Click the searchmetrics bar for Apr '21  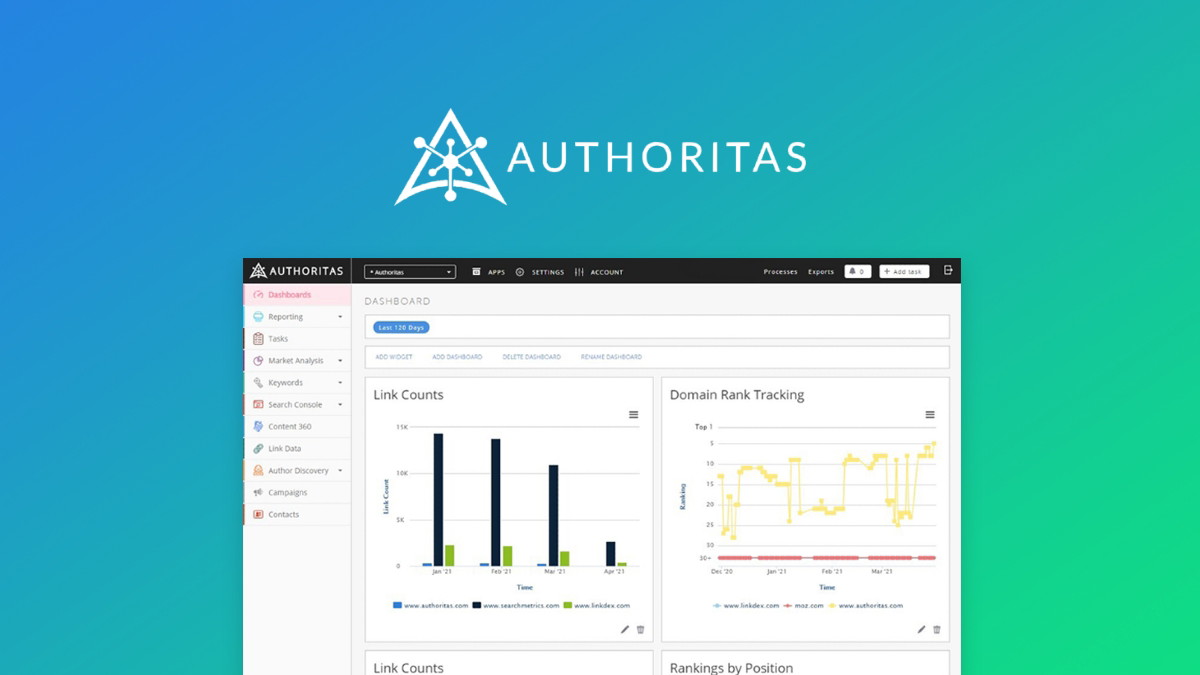pos(611,554)
